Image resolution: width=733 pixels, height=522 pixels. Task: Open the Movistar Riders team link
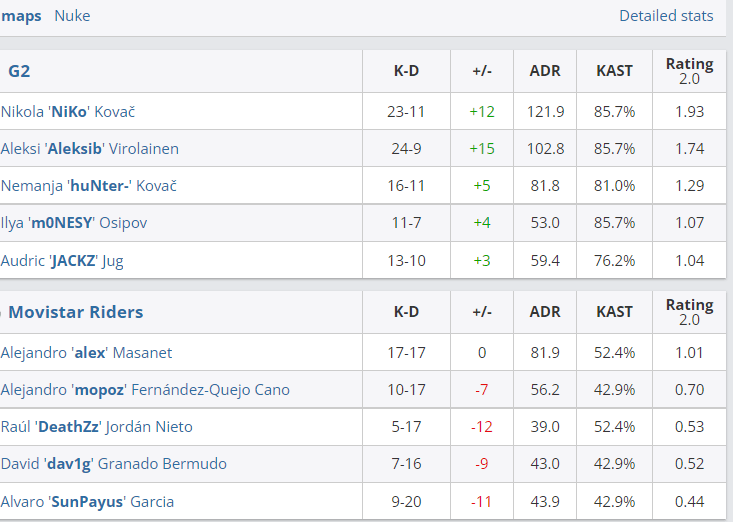[x=76, y=312]
